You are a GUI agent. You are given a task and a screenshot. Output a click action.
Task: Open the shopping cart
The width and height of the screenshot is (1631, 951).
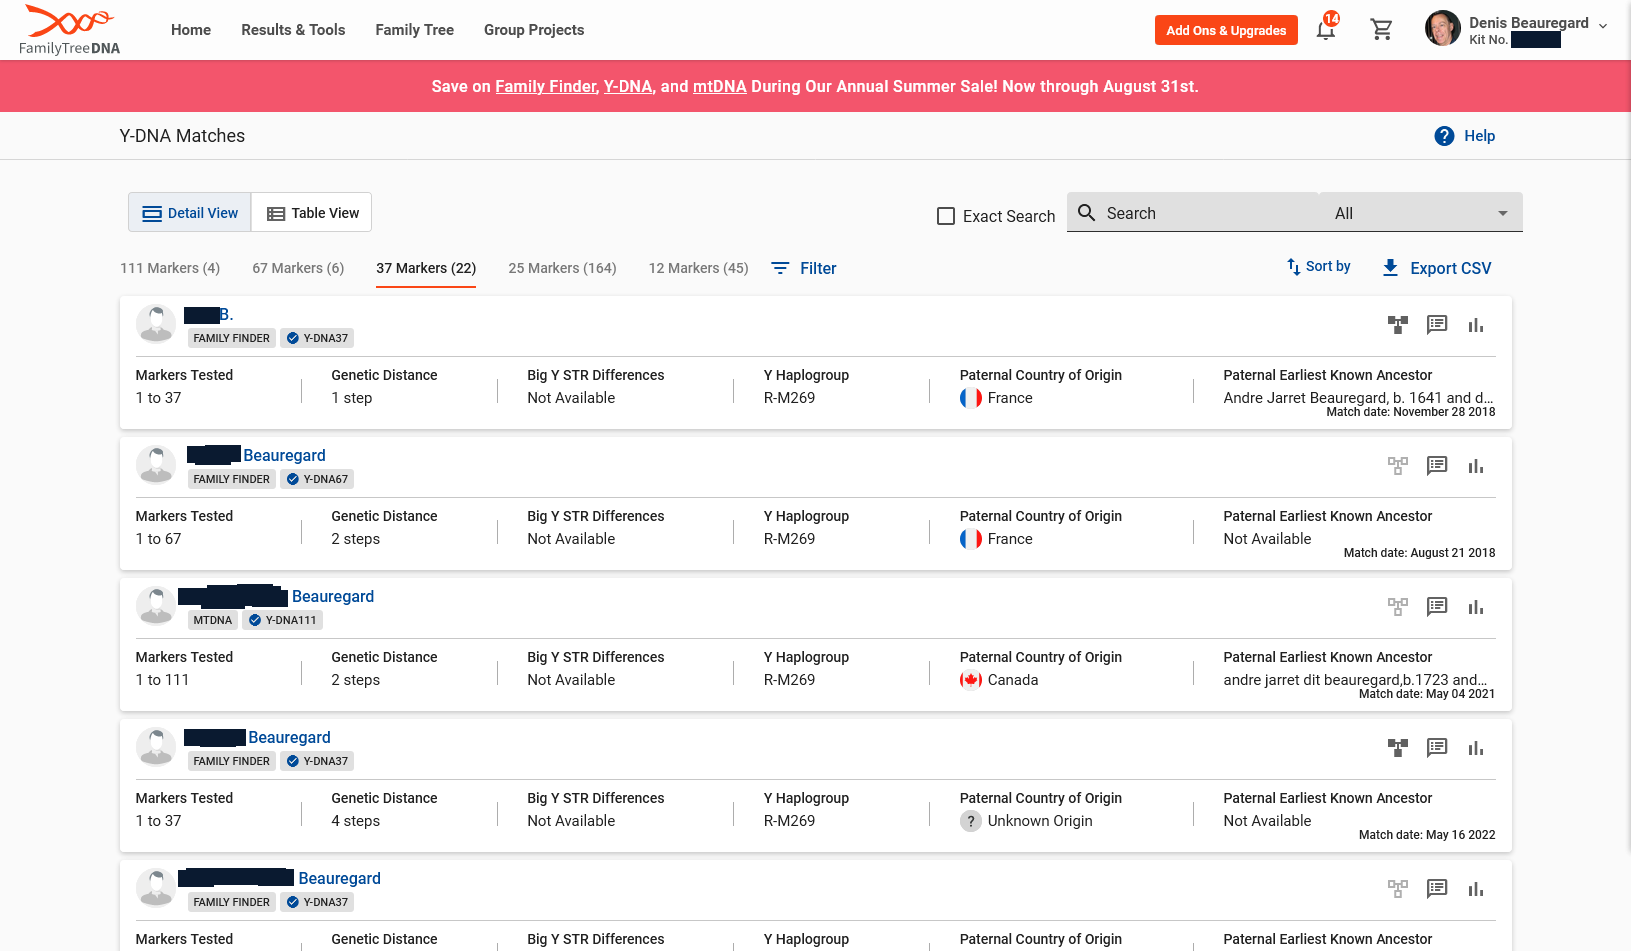1382,30
